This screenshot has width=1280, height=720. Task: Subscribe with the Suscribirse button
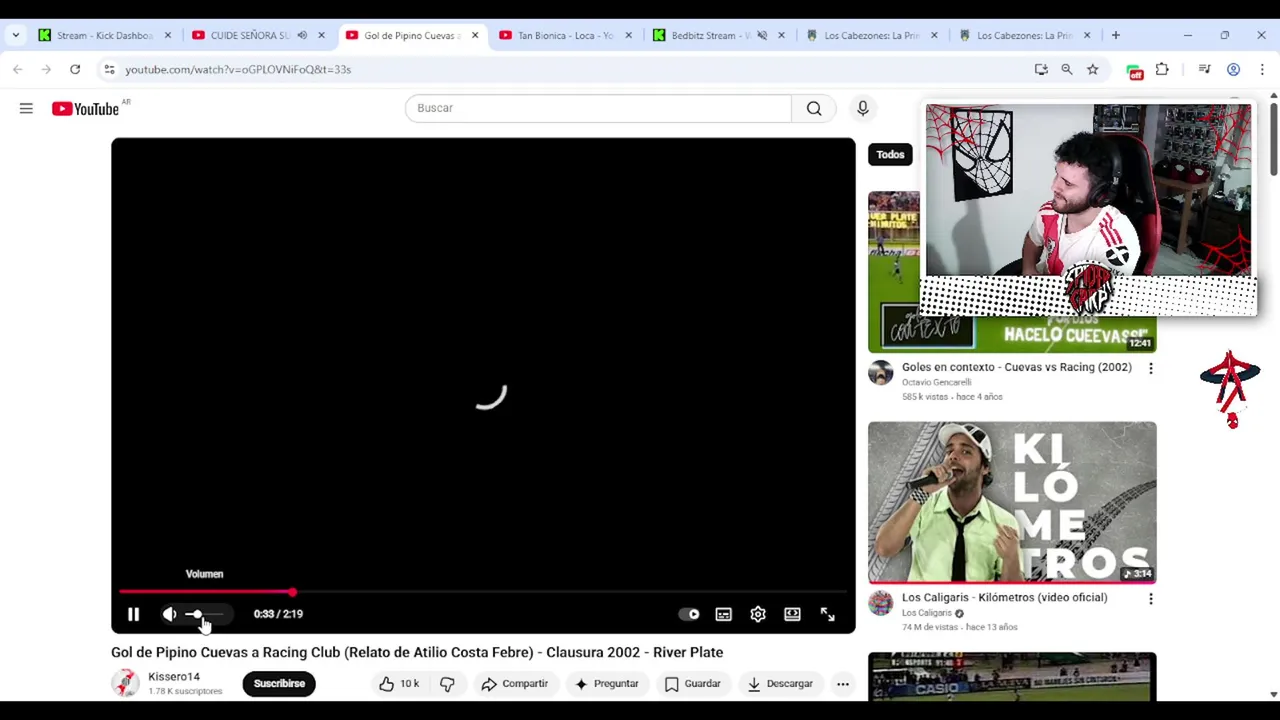pos(279,684)
